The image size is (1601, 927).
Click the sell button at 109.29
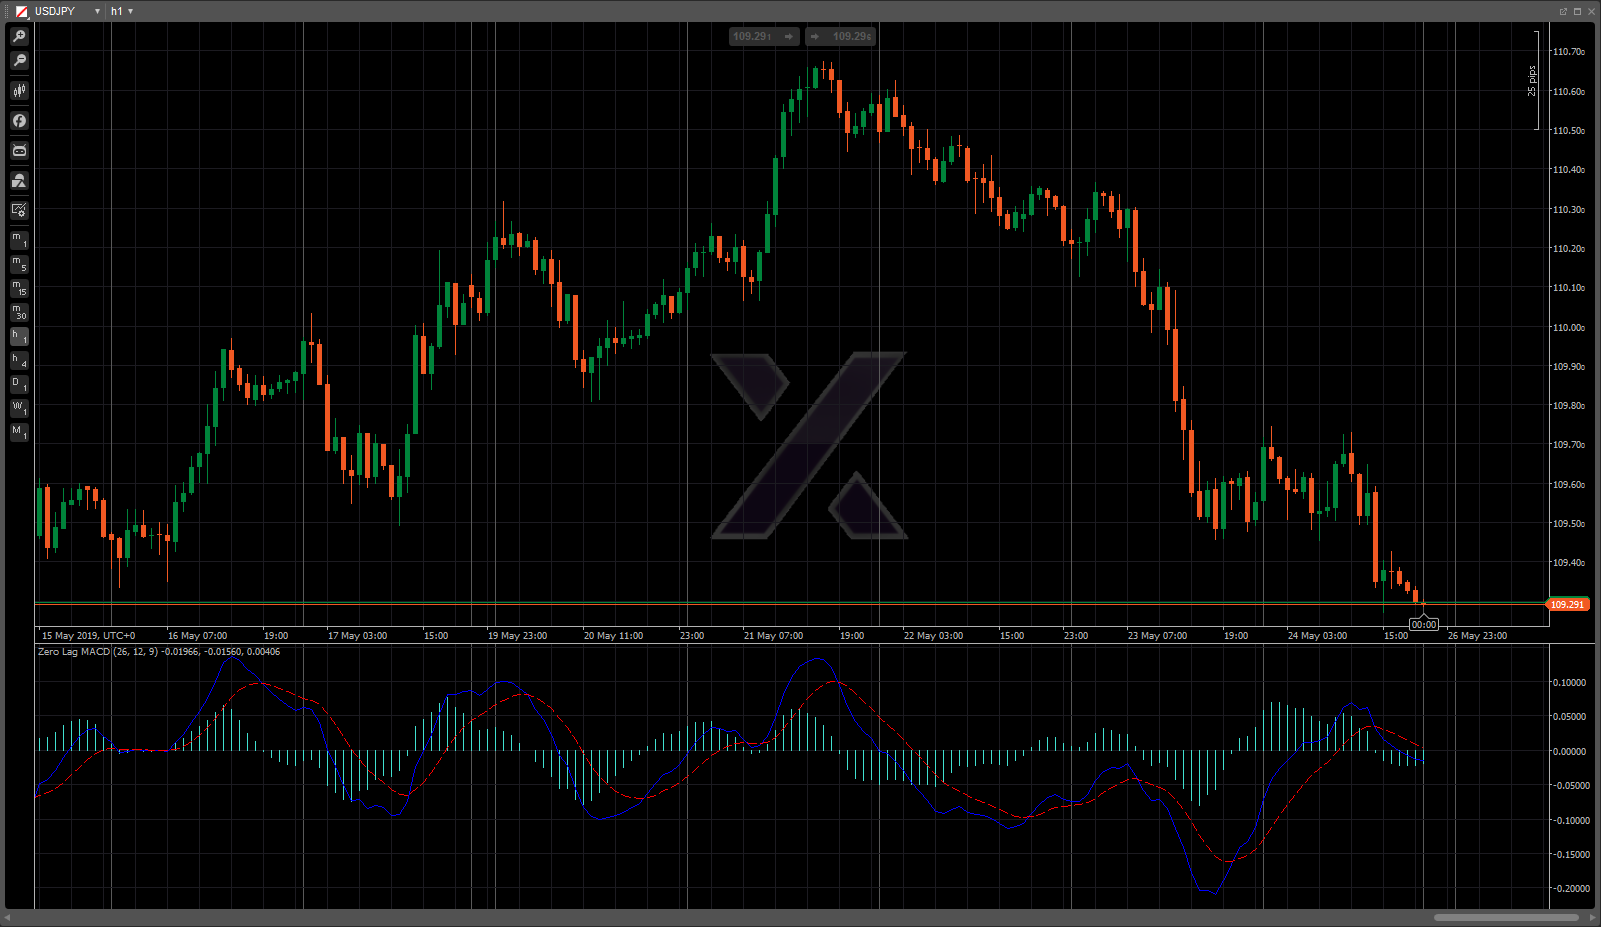pyautogui.click(x=764, y=37)
